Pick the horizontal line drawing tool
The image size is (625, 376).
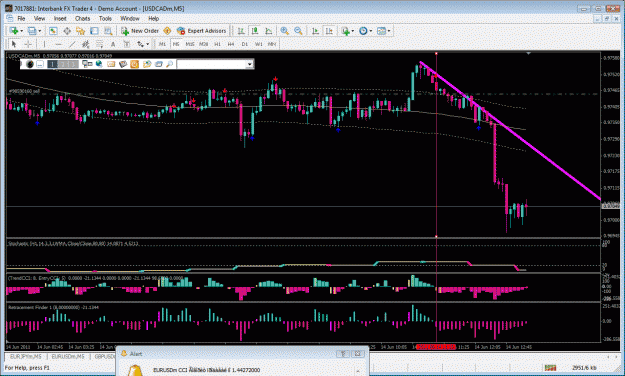[x=59, y=44]
